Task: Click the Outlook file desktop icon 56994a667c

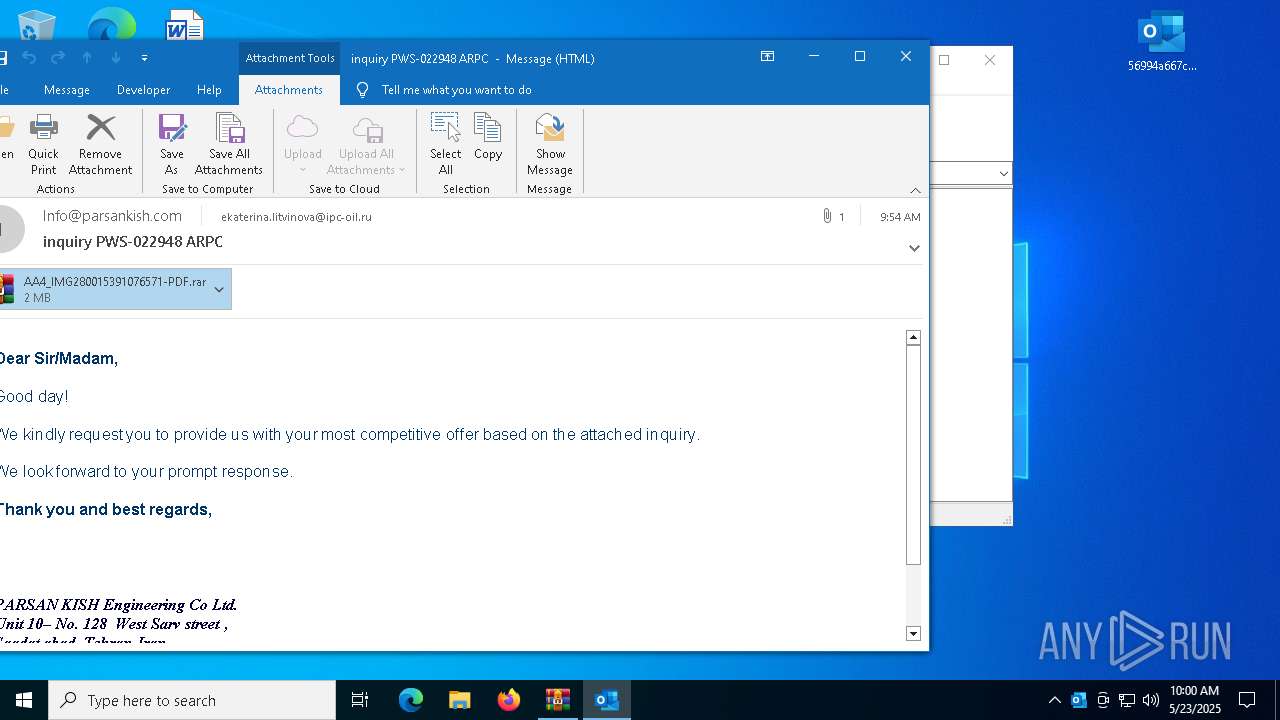Action: [1162, 42]
